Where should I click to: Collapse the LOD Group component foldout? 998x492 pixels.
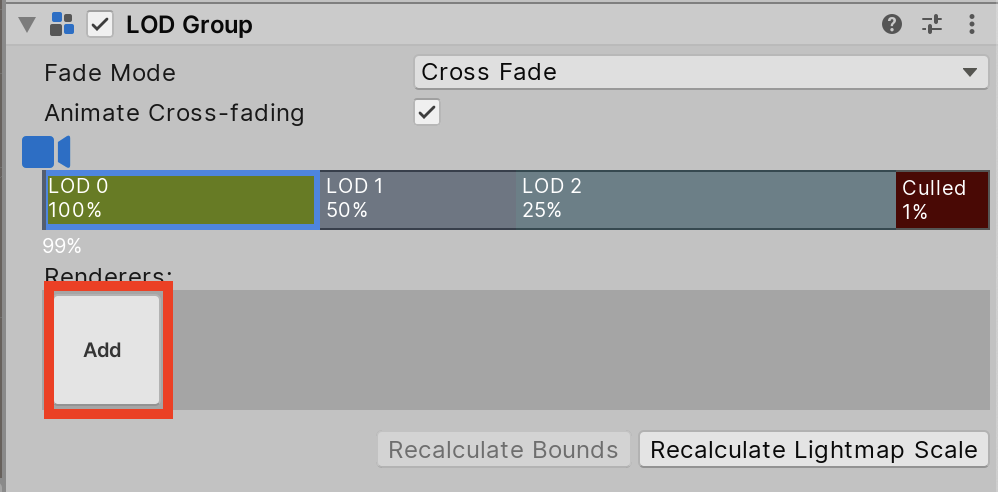[x=26, y=25]
